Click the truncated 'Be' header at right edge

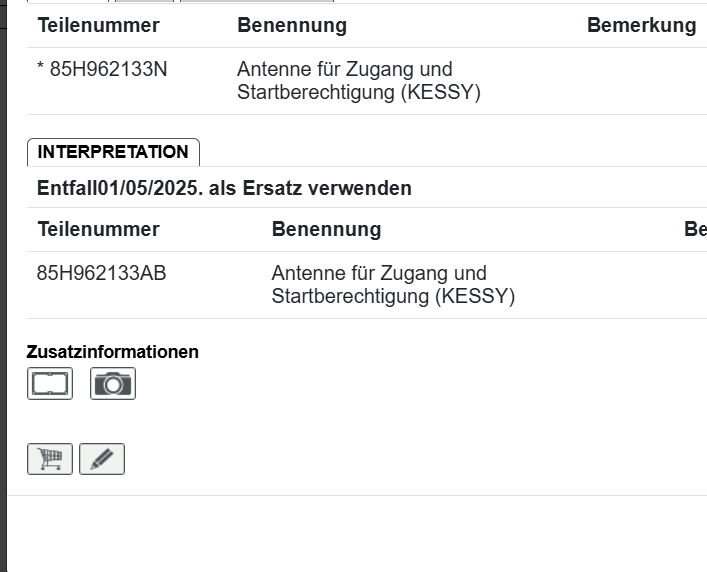pos(695,229)
